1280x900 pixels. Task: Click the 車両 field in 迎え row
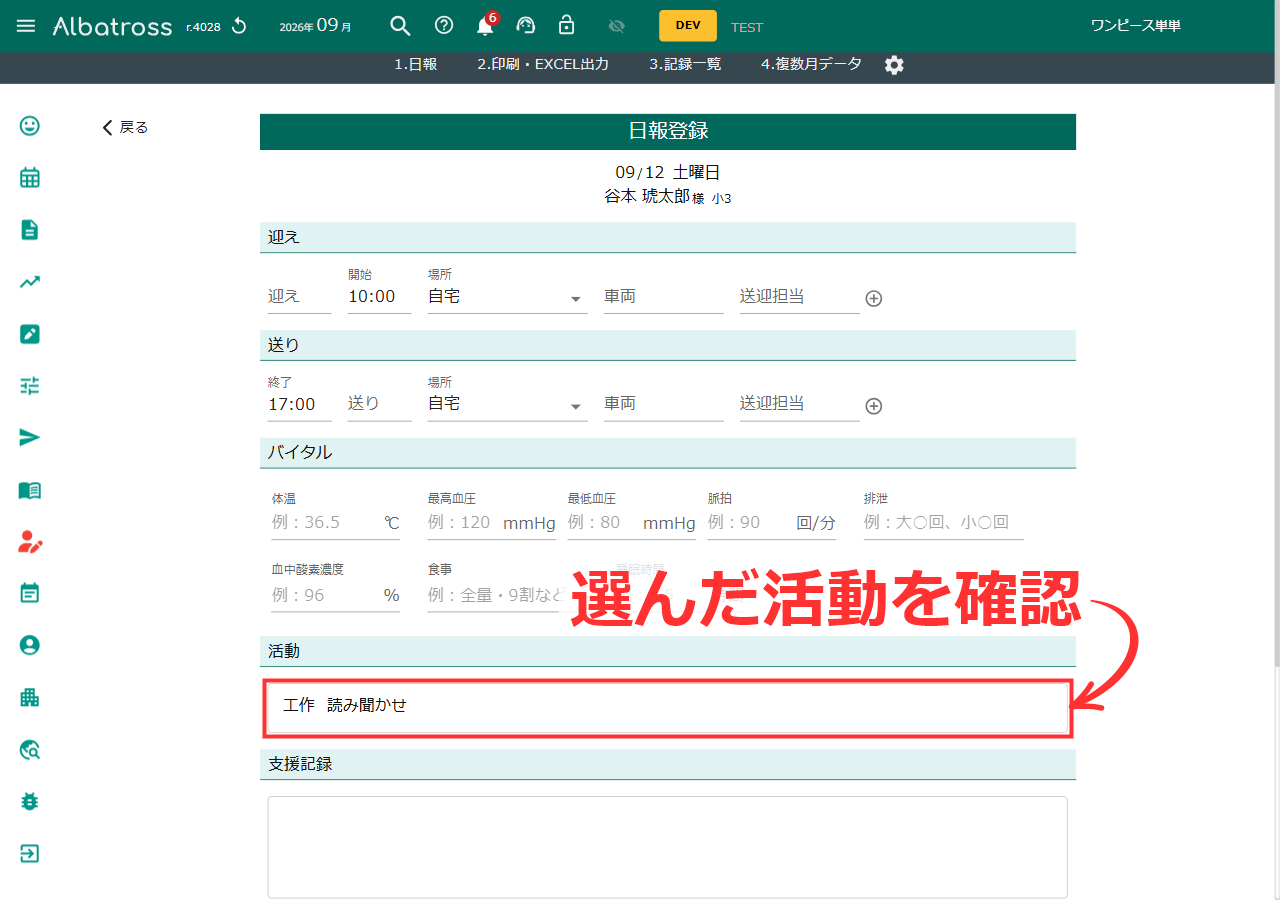tap(664, 297)
